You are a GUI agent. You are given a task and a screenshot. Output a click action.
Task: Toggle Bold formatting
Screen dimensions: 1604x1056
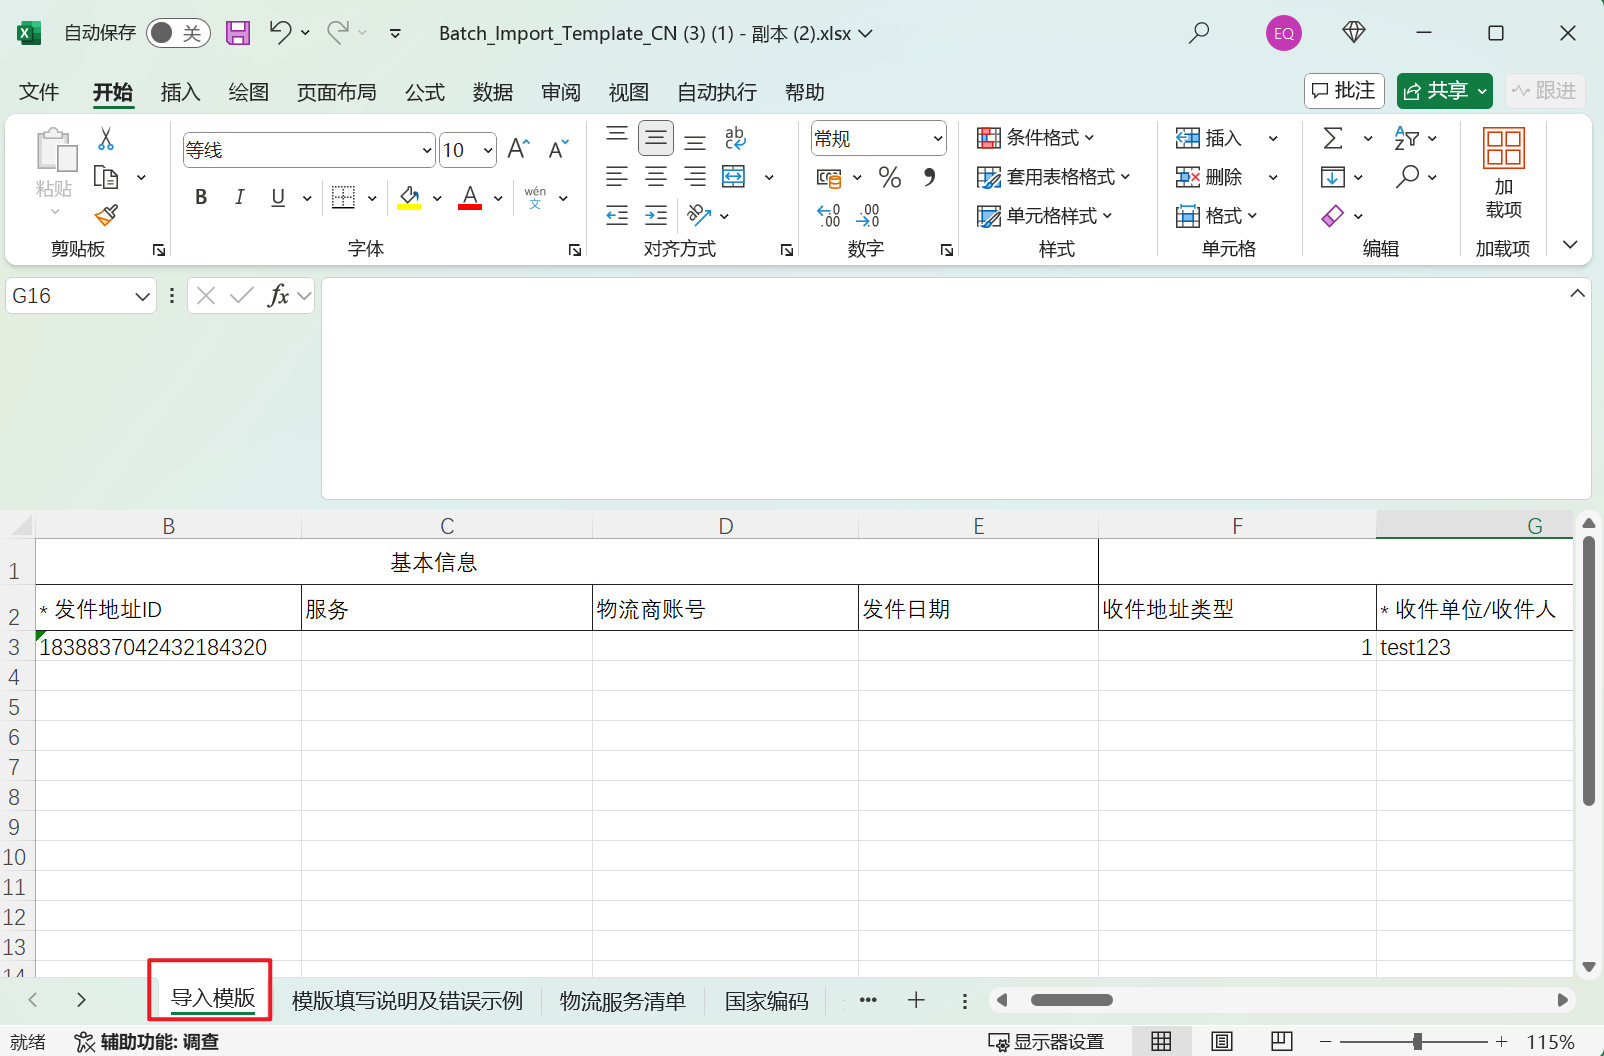[x=201, y=197]
